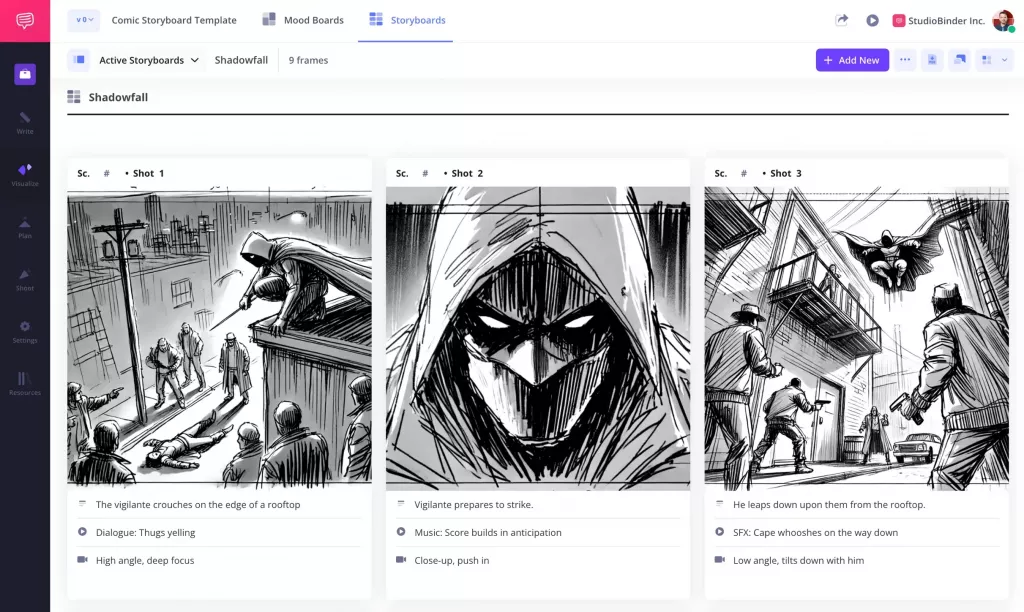Click the Add New button

(852, 60)
